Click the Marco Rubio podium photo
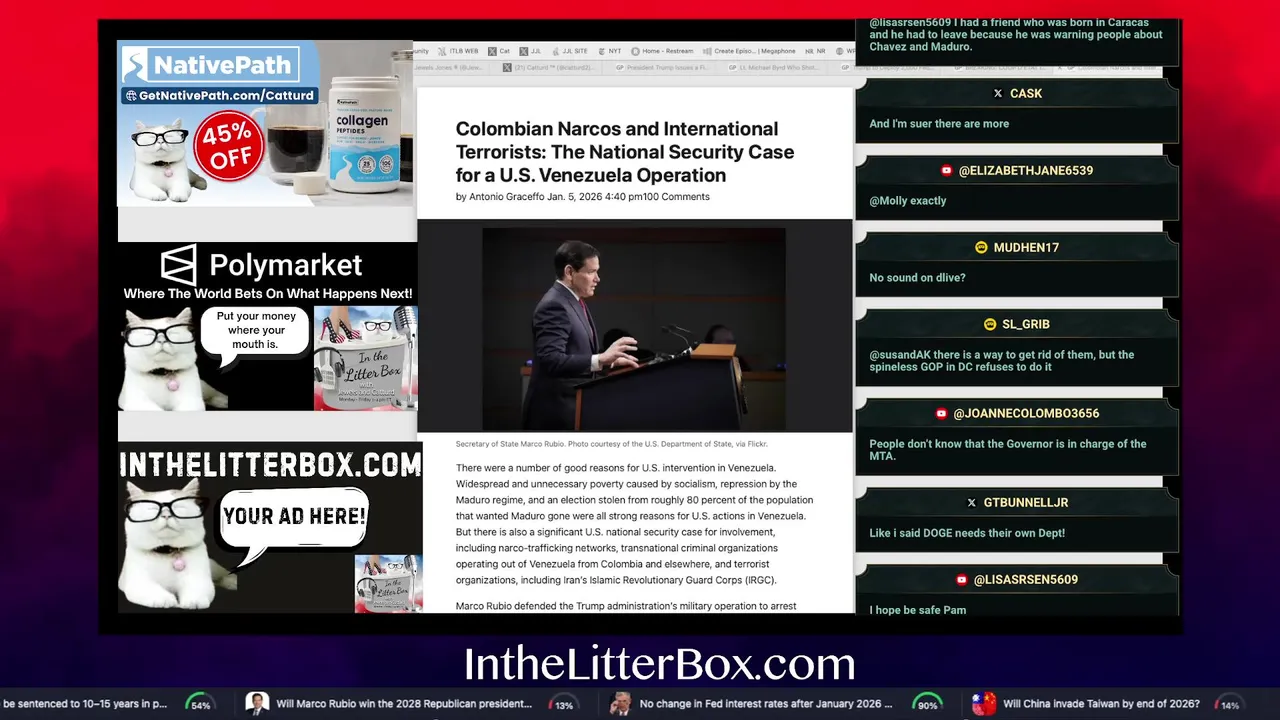The width and height of the screenshot is (1280, 720). [x=634, y=328]
